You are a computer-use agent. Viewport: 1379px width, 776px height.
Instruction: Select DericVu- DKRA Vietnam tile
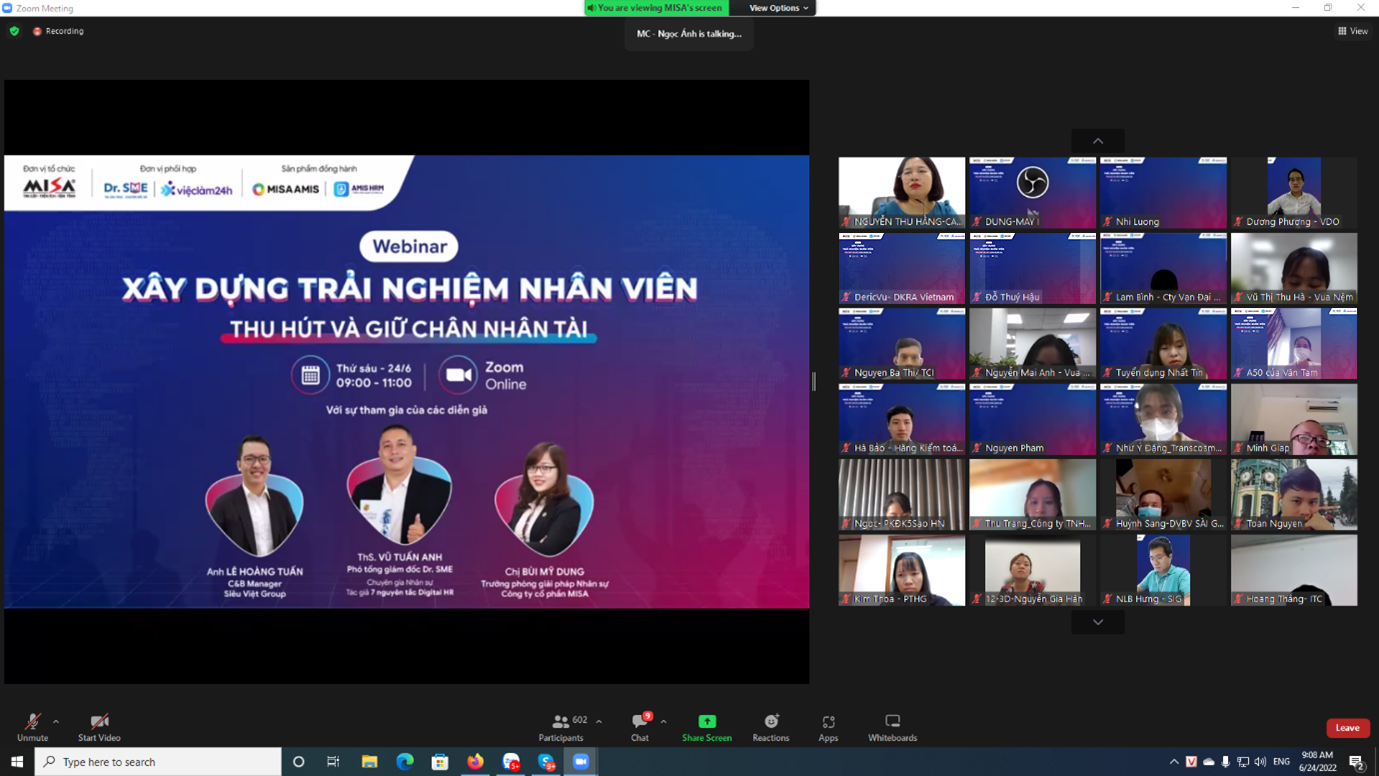(902, 268)
